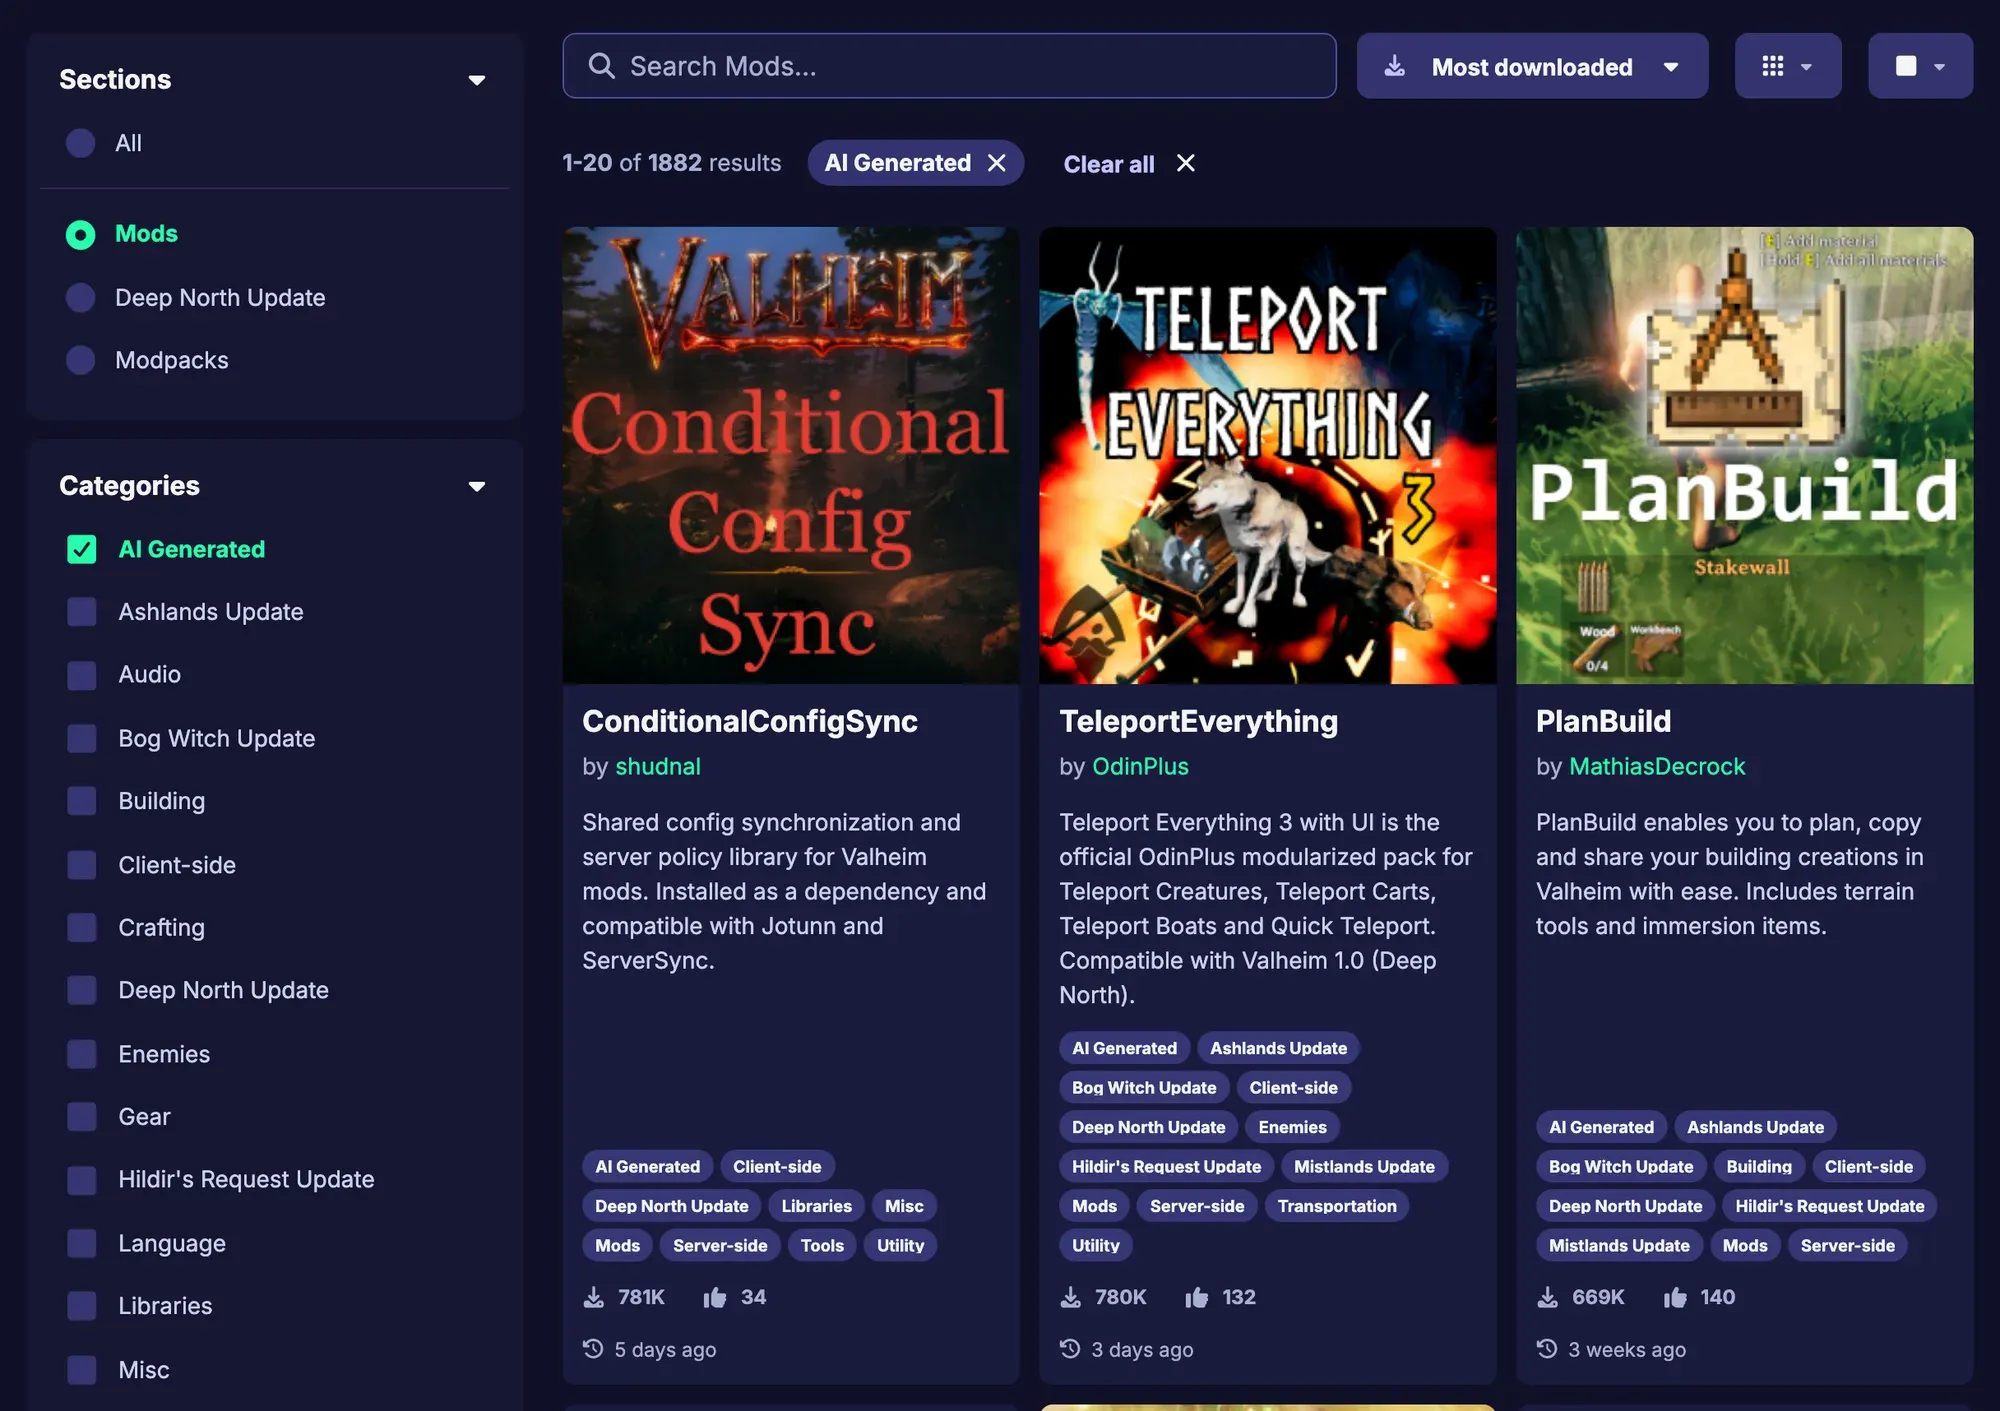Select the Mods section radio button
2000x1411 pixels.
pyautogui.click(x=81, y=235)
